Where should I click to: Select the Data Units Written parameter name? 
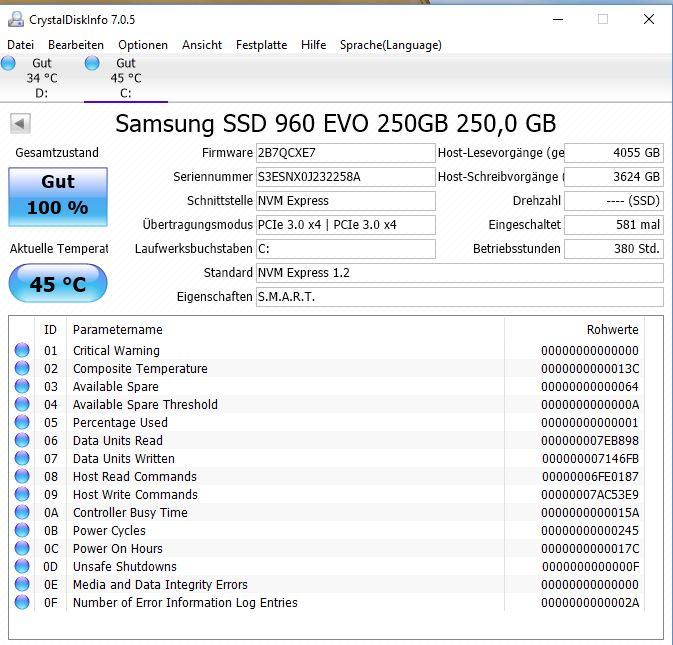point(124,459)
